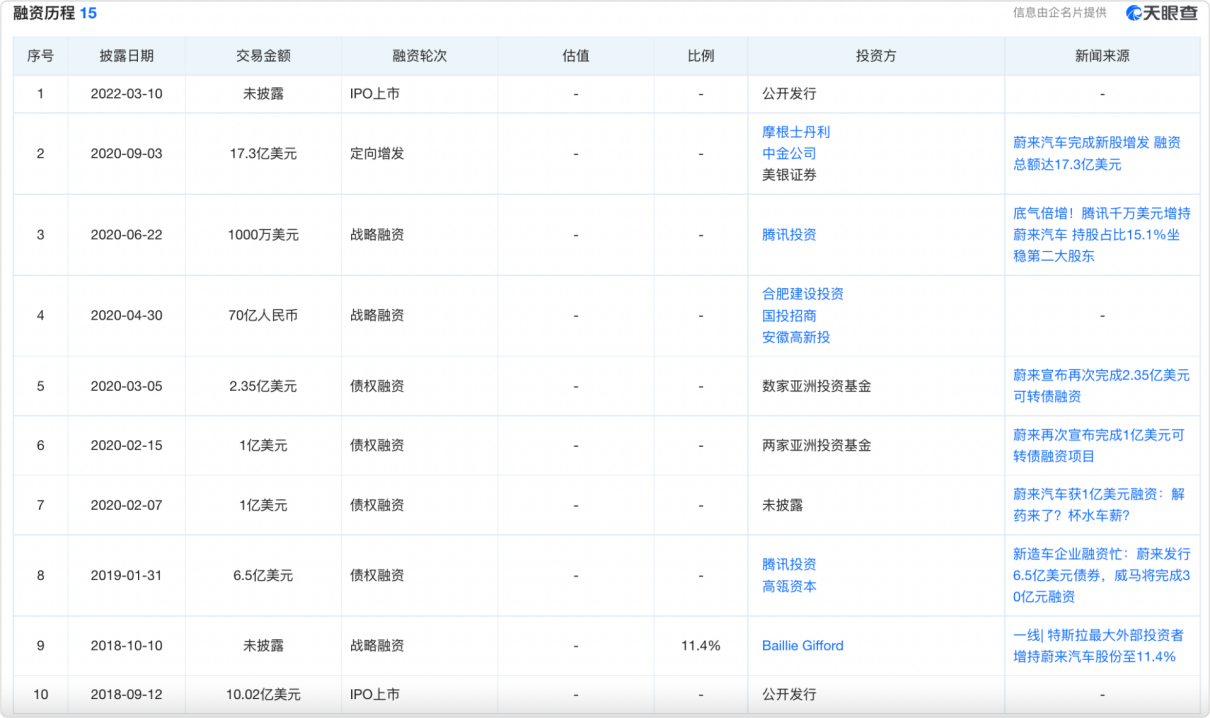Open investor link Baillie Gifford
The height and width of the screenshot is (718, 1210).
[803, 646]
